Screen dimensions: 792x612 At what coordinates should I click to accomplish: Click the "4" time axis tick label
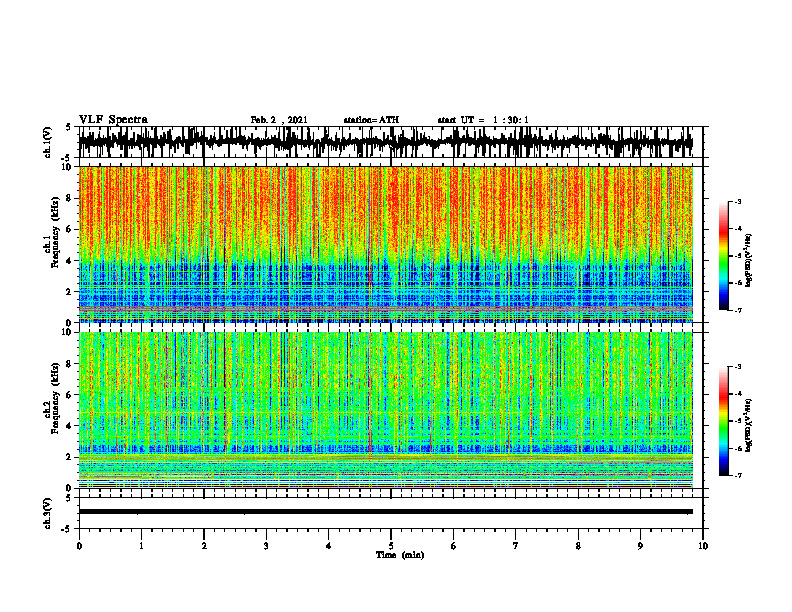tap(329, 546)
